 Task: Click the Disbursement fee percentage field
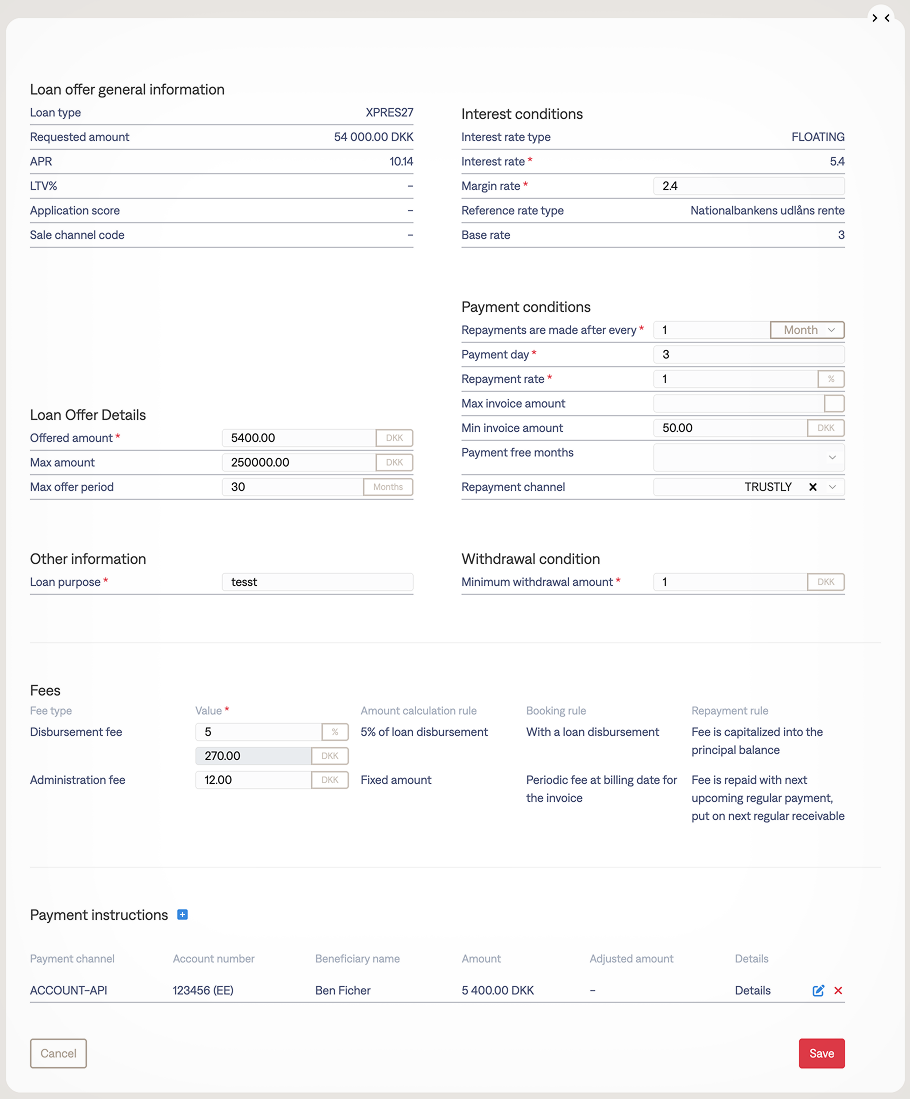click(257, 732)
